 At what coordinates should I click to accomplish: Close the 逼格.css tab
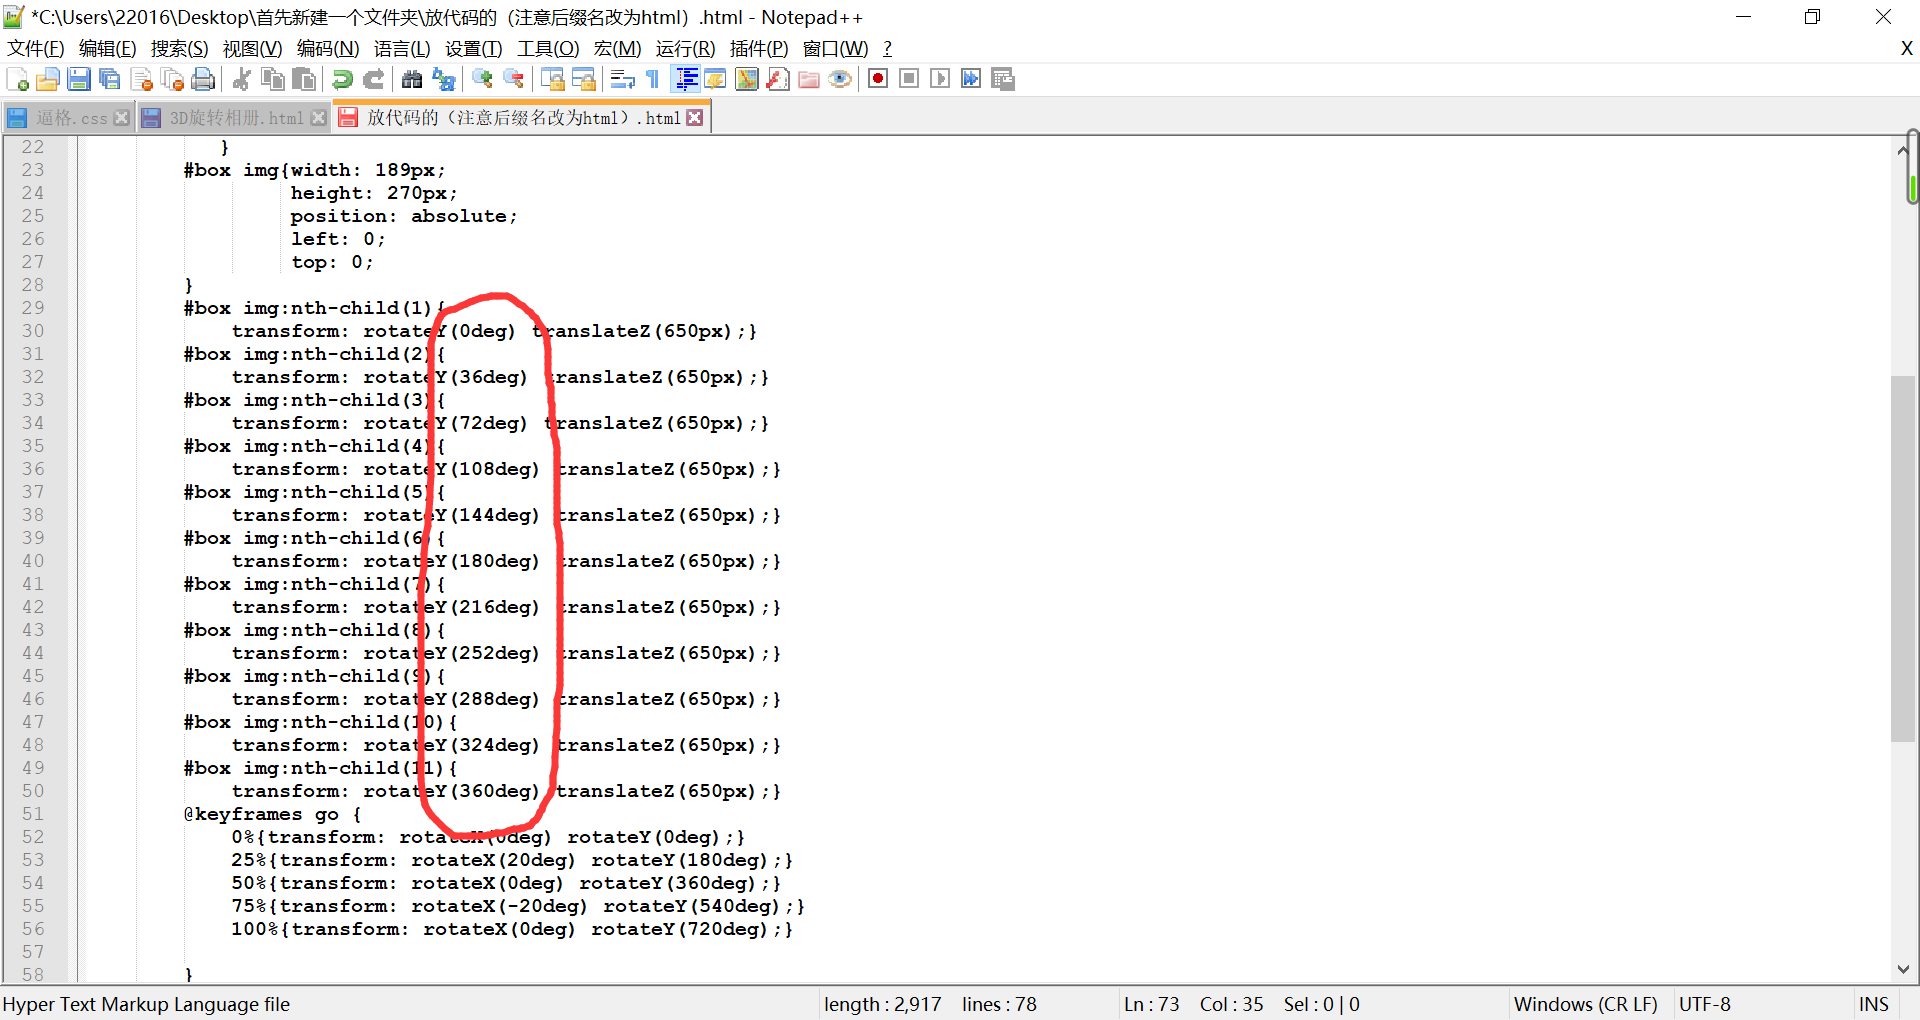pos(122,118)
